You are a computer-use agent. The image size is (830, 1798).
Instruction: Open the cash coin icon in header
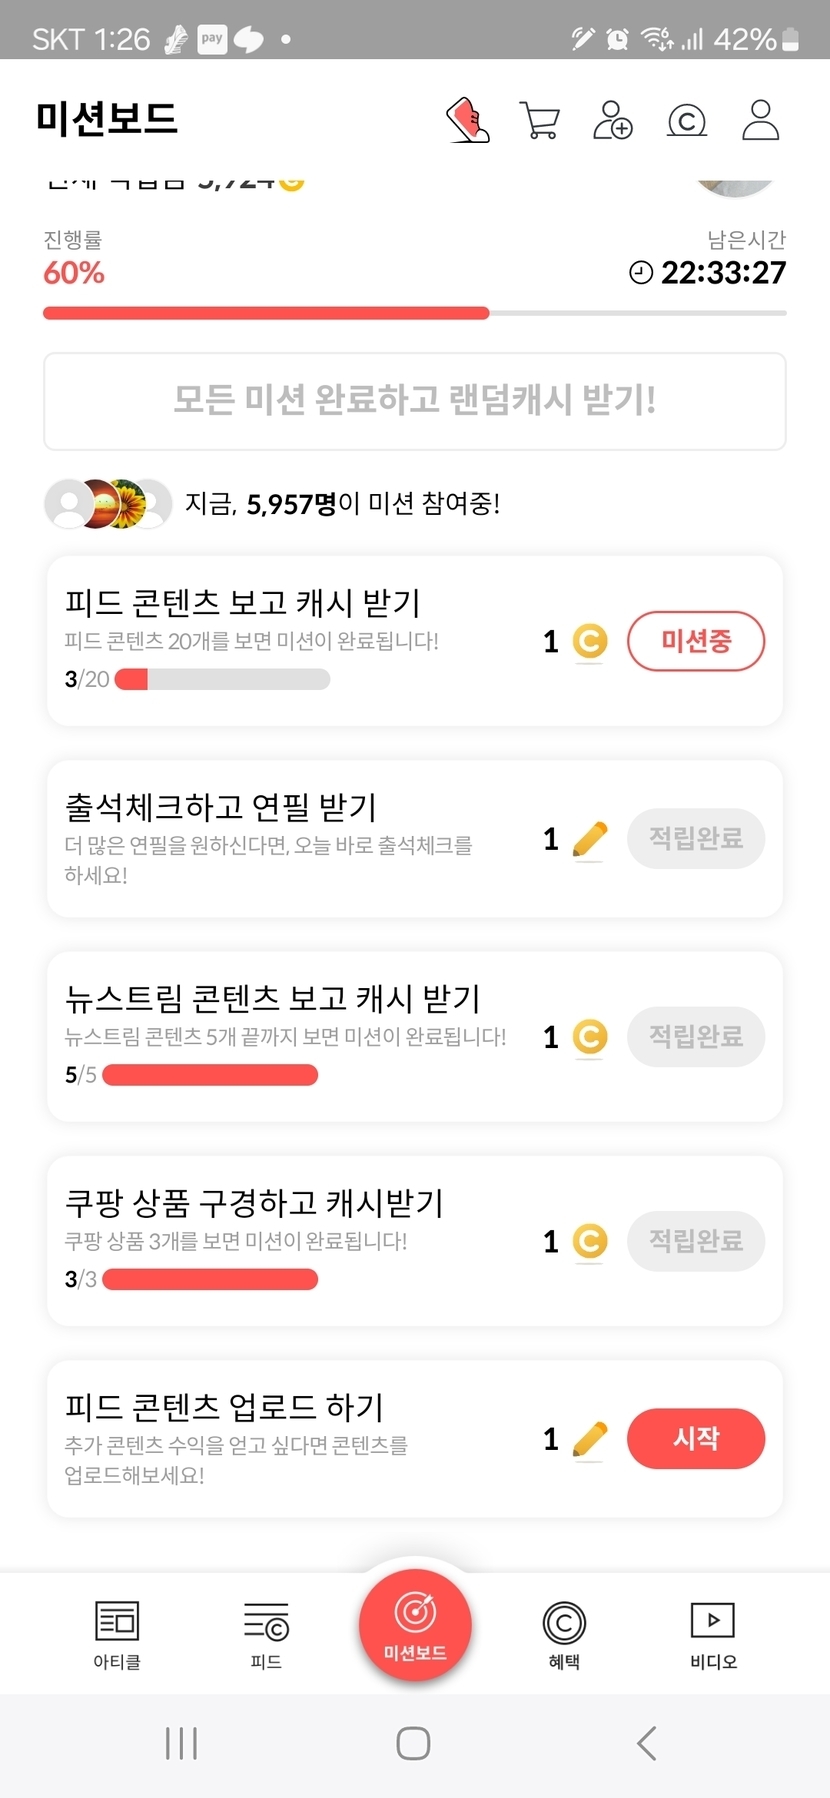point(686,121)
